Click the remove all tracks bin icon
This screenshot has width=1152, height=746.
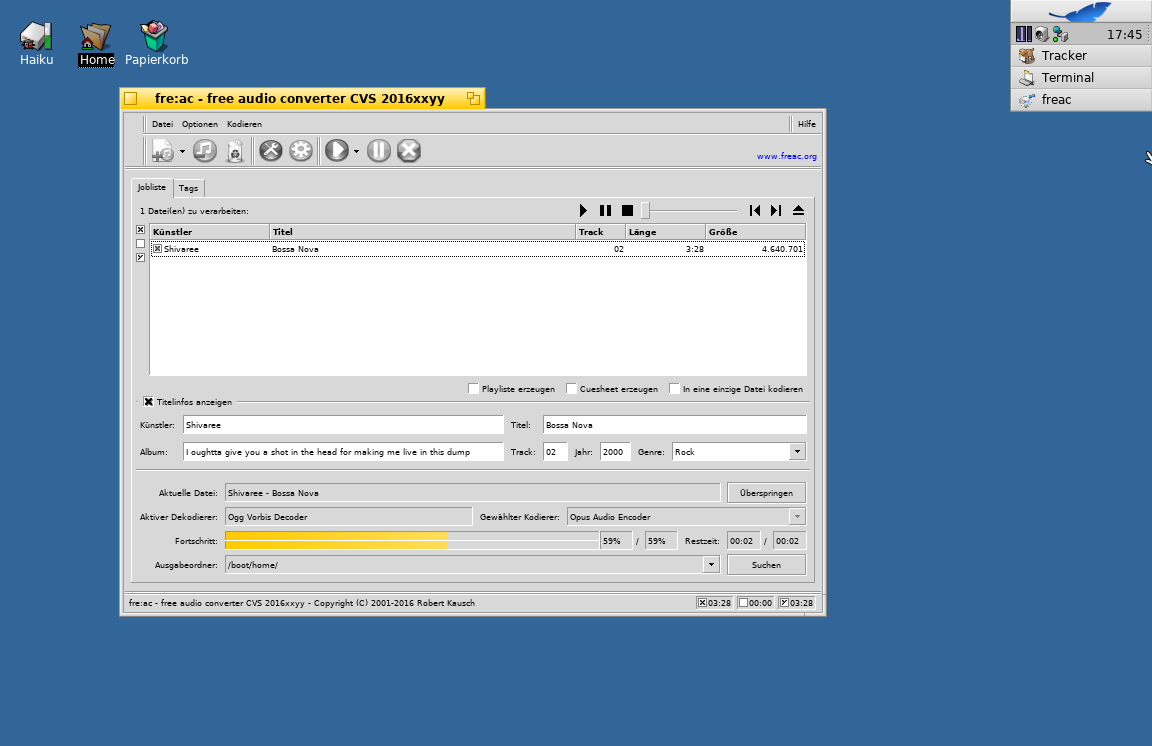235,151
